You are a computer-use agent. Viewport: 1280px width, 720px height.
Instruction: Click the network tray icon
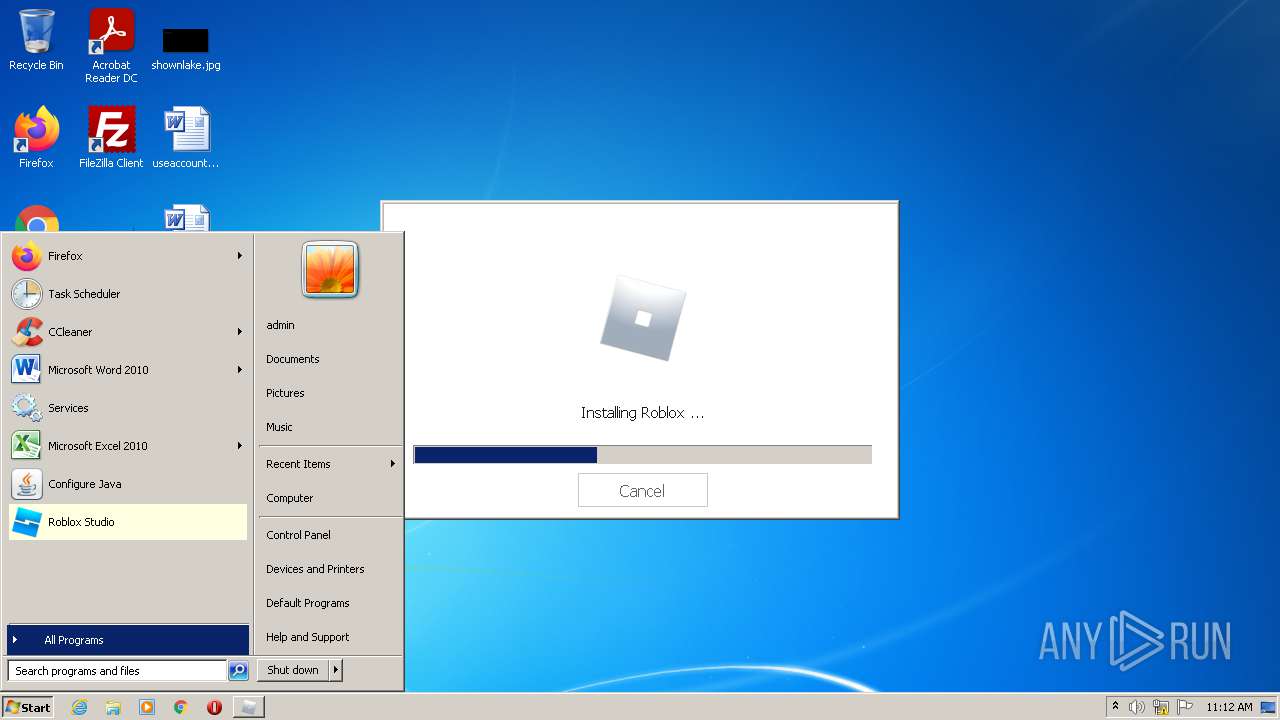pyautogui.click(x=1161, y=707)
